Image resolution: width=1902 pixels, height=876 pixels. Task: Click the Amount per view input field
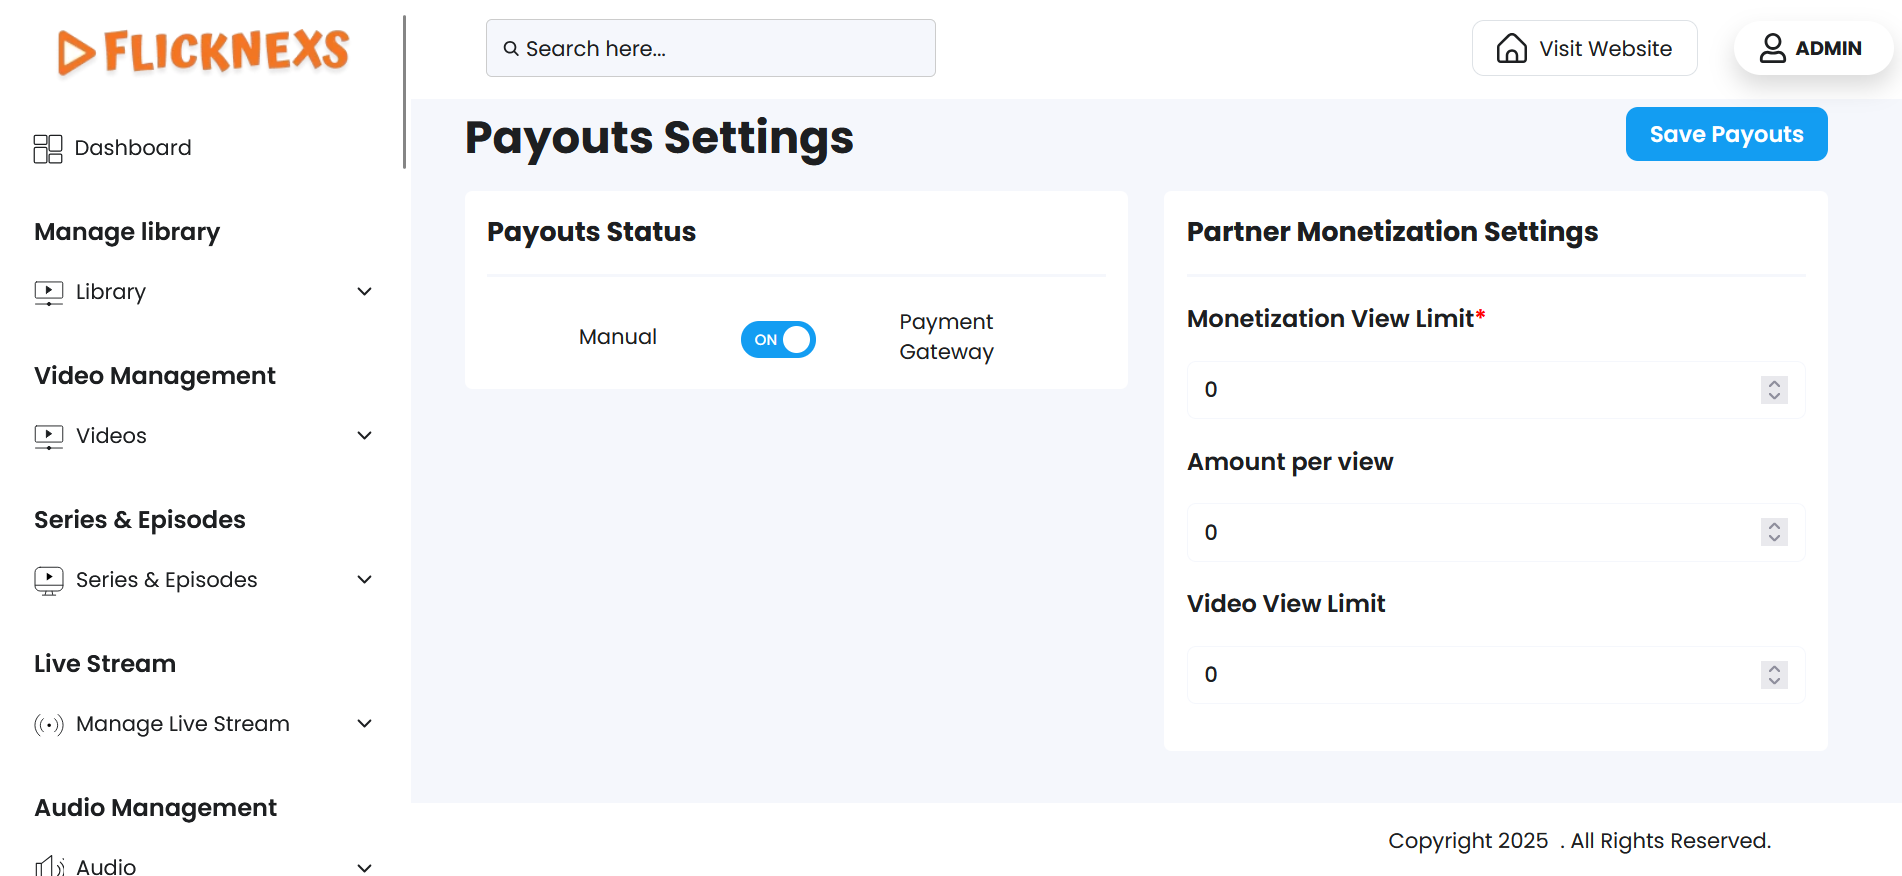click(1470, 532)
